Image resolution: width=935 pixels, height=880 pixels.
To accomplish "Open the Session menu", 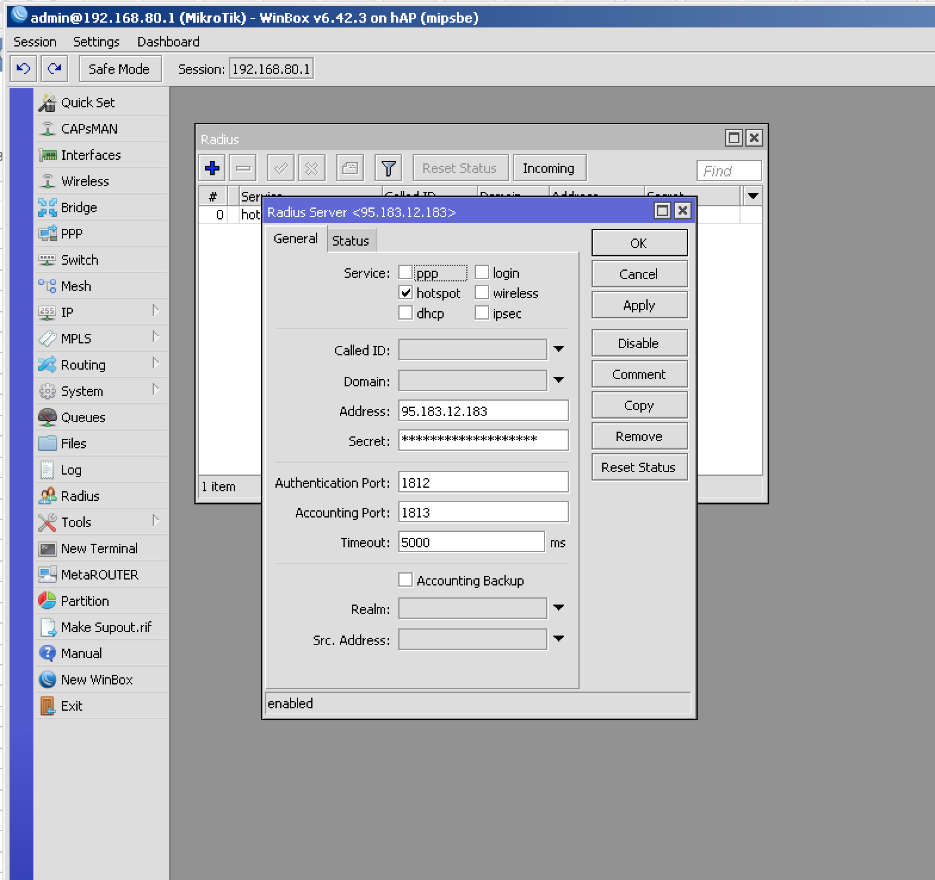I will [35, 42].
